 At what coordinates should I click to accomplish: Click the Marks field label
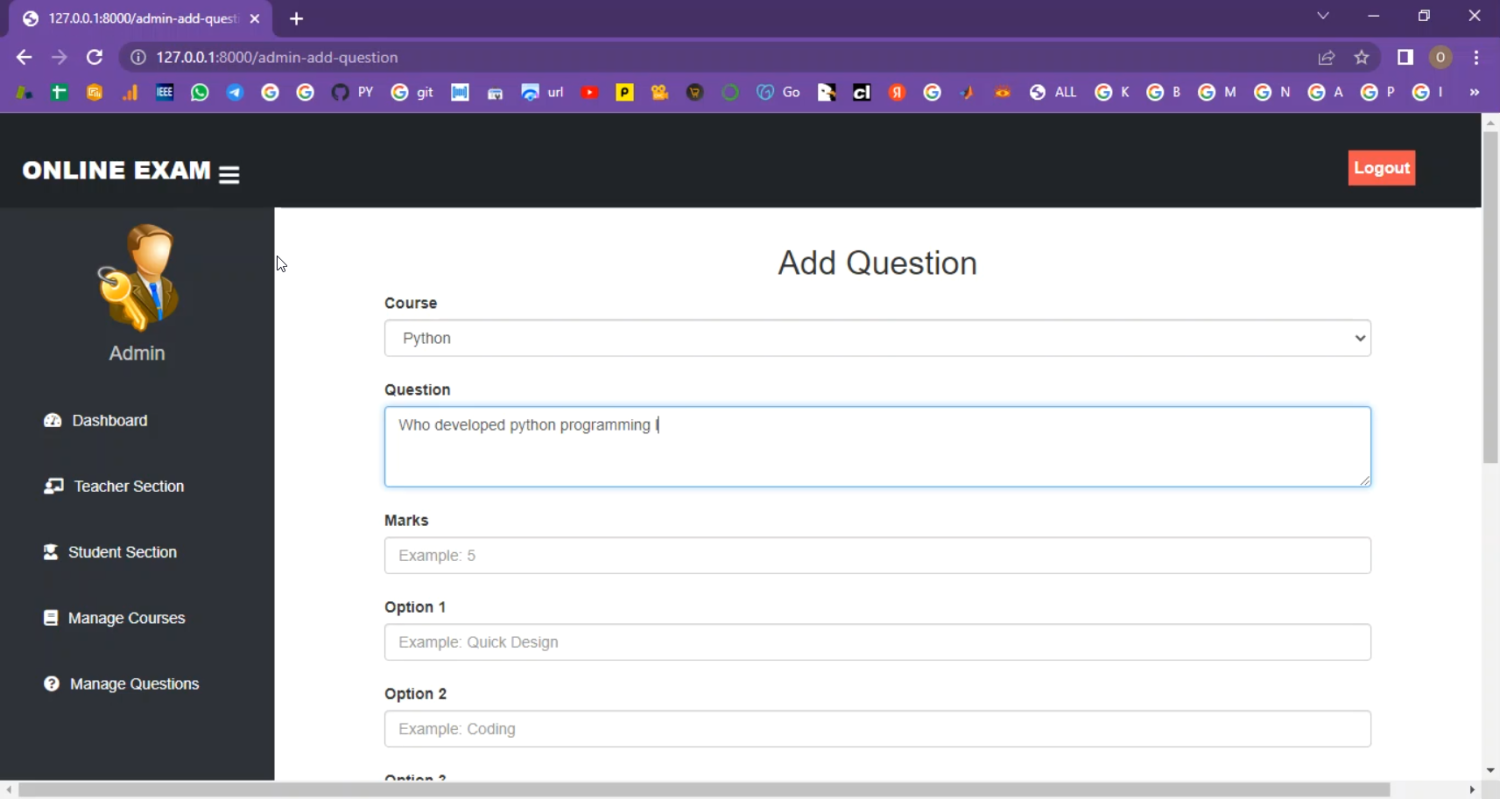pyautogui.click(x=406, y=520)
